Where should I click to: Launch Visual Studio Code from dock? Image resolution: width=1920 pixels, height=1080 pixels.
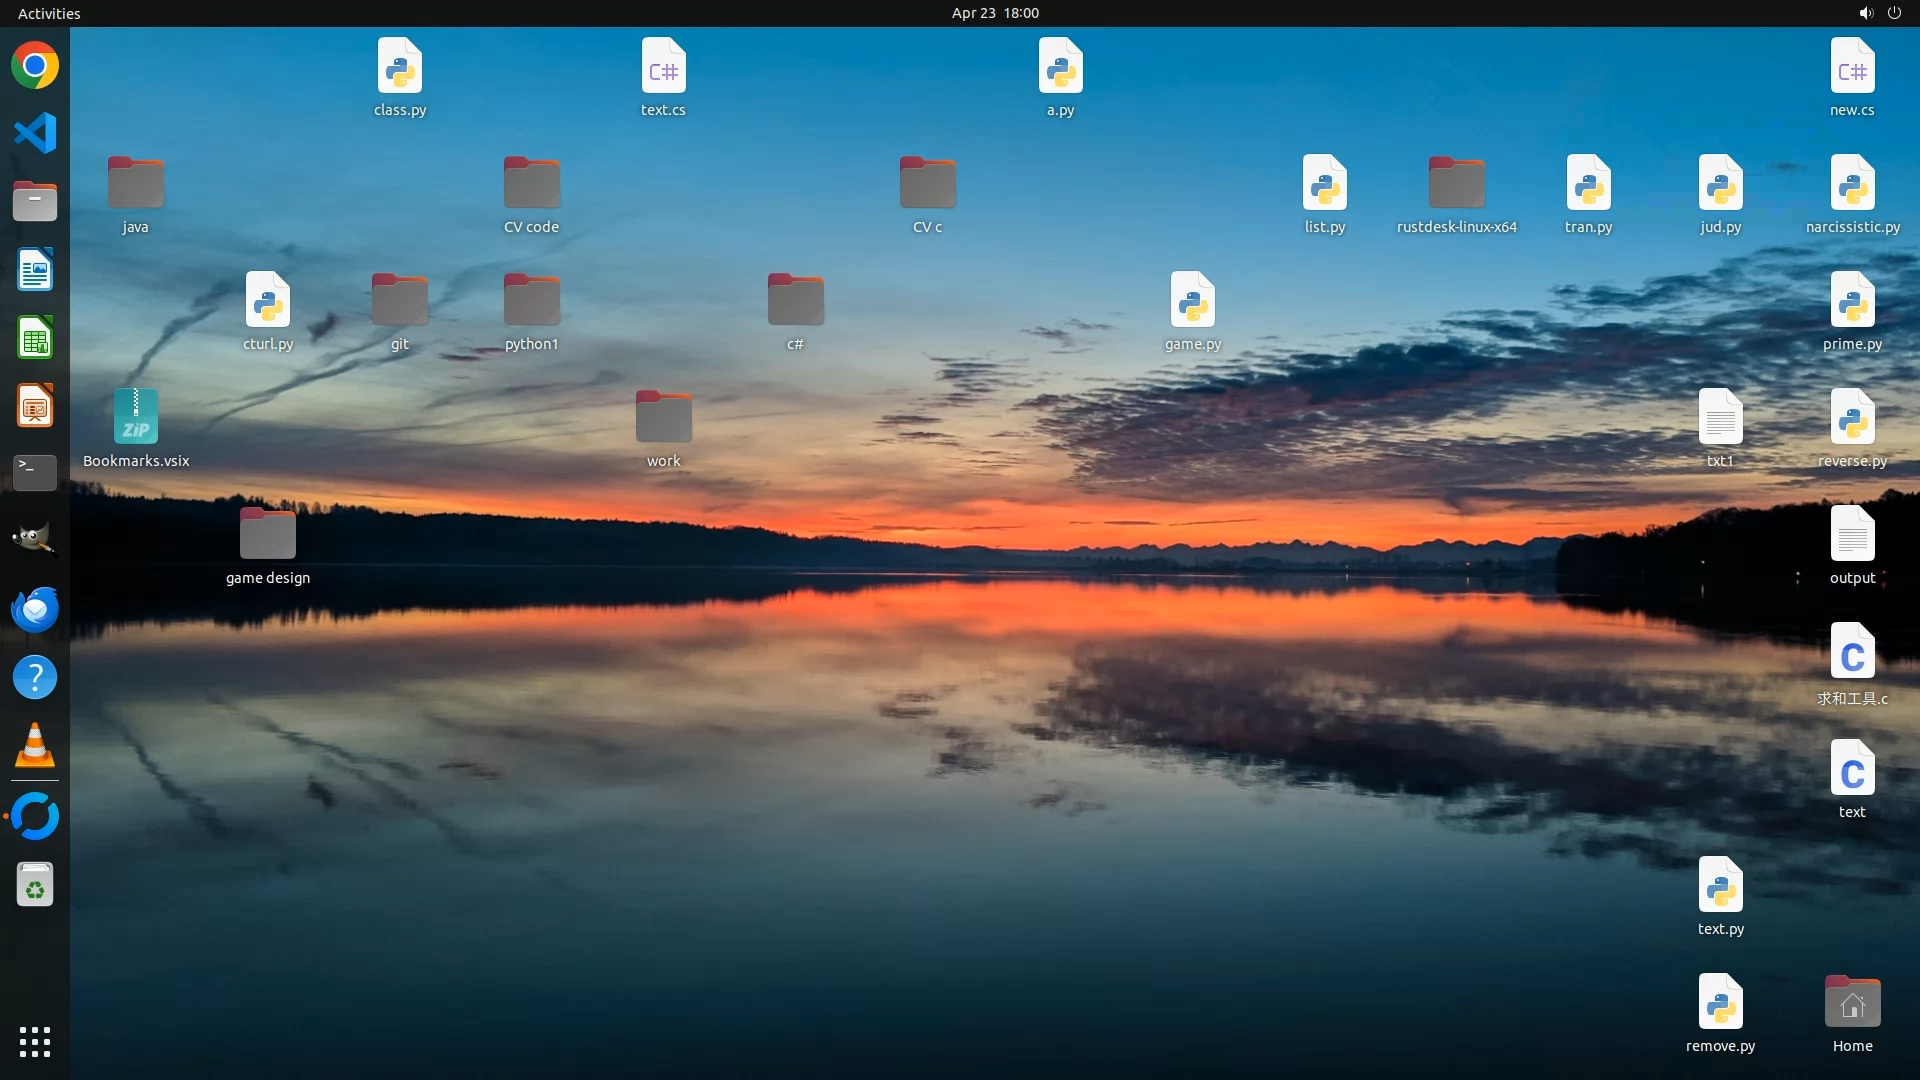pyautogui.click(x=35, y=133)
